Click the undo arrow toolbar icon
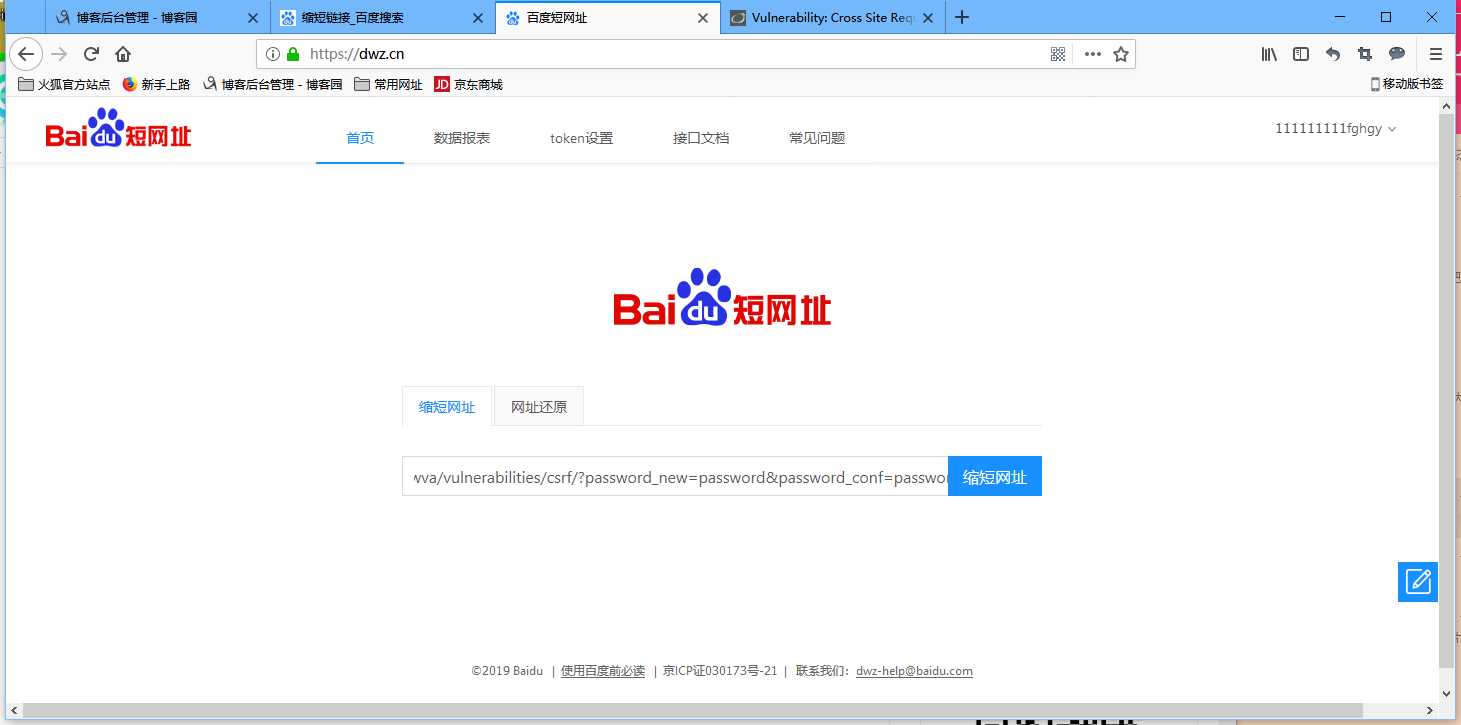This screenshot has height=725, width=1461. [x=1333, y=54]
